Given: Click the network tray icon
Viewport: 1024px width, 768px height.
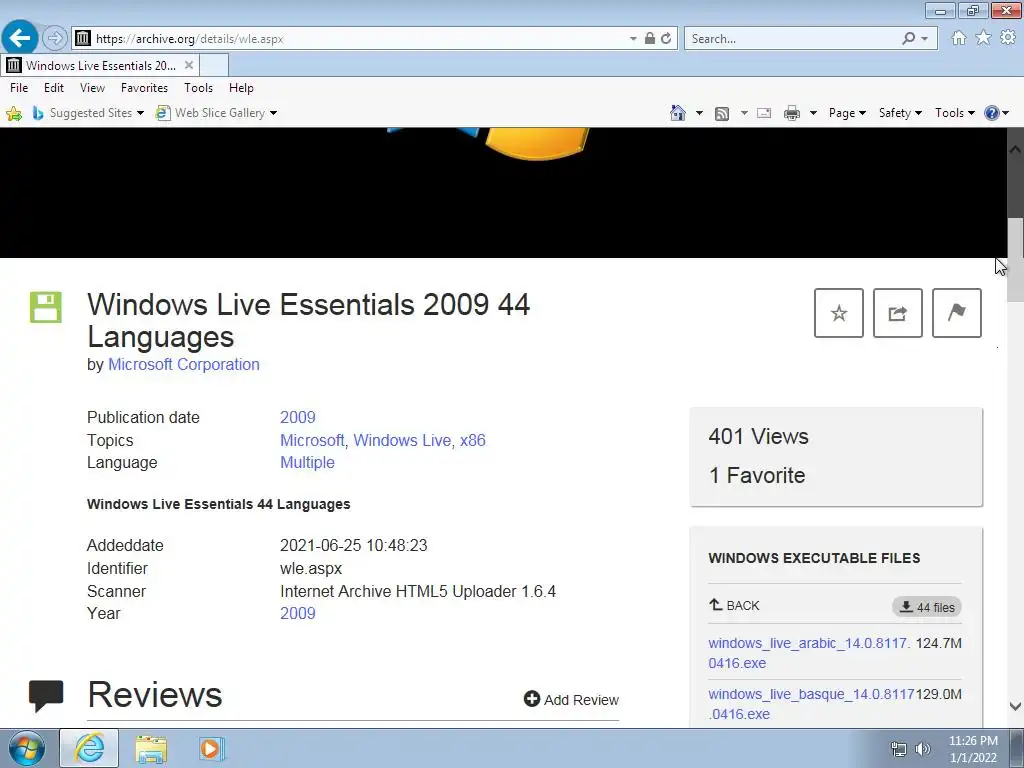Looking at the screenshot, I should tap(899, 749).
